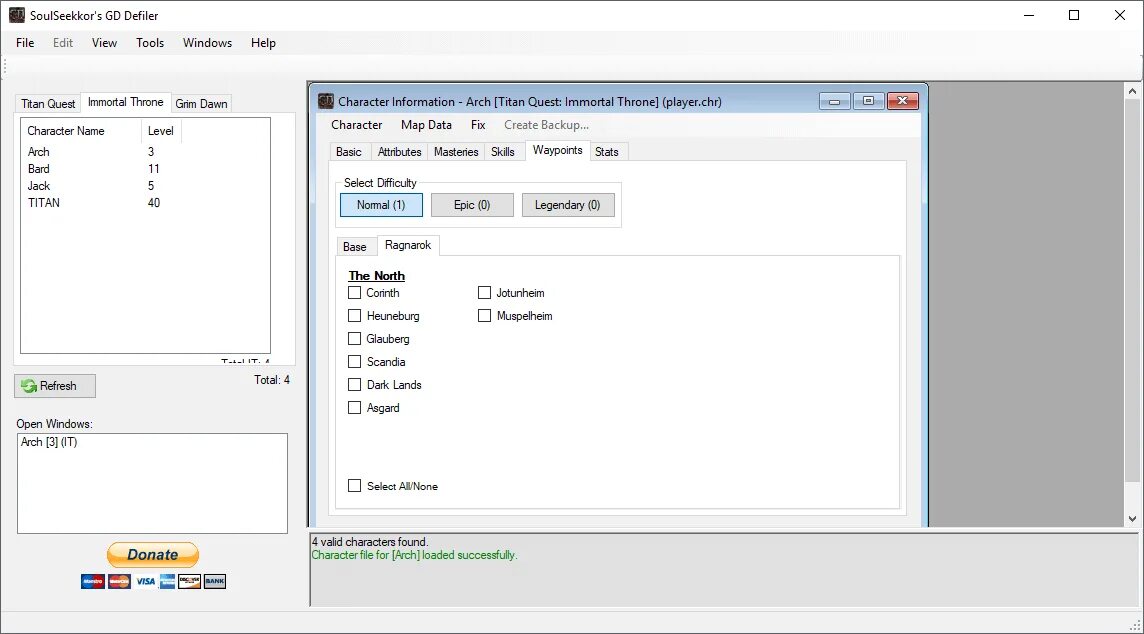Switch to the Stats tab

click(x=607, y=152)
